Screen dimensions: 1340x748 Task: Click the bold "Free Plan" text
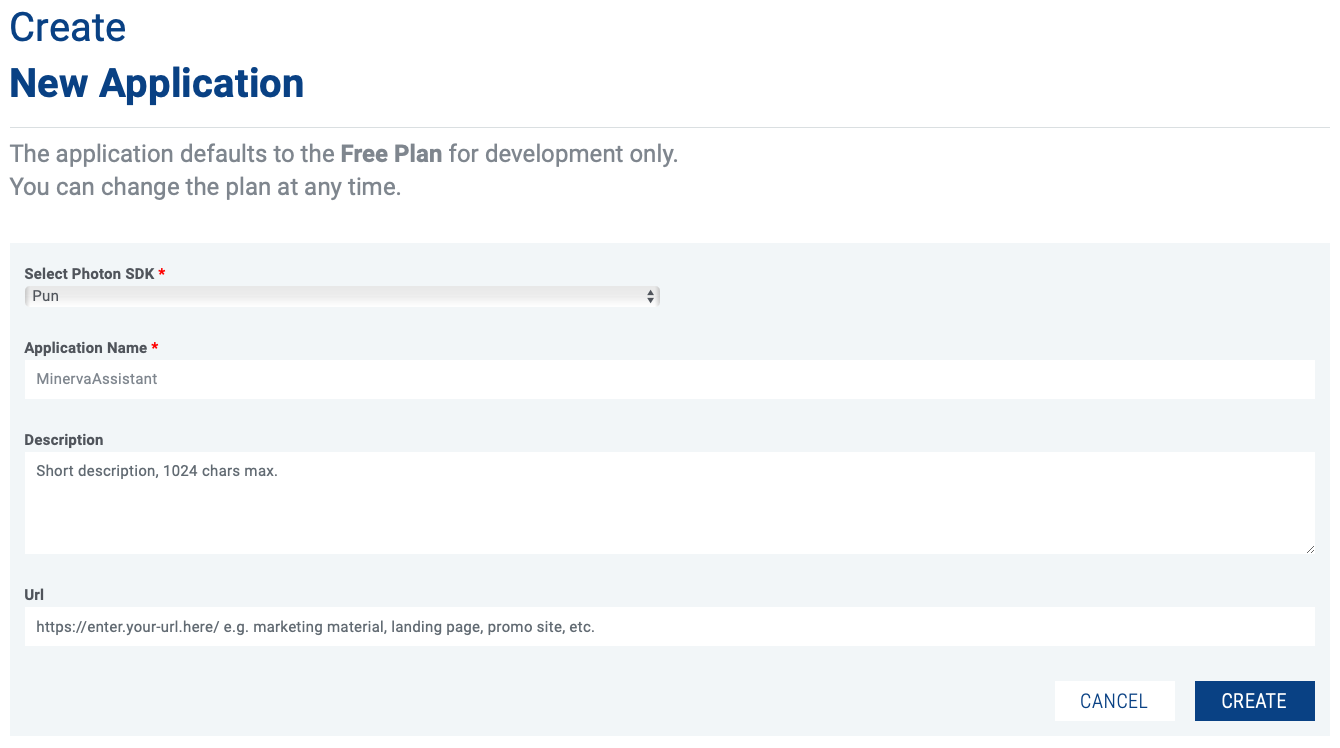pos(391,155)
